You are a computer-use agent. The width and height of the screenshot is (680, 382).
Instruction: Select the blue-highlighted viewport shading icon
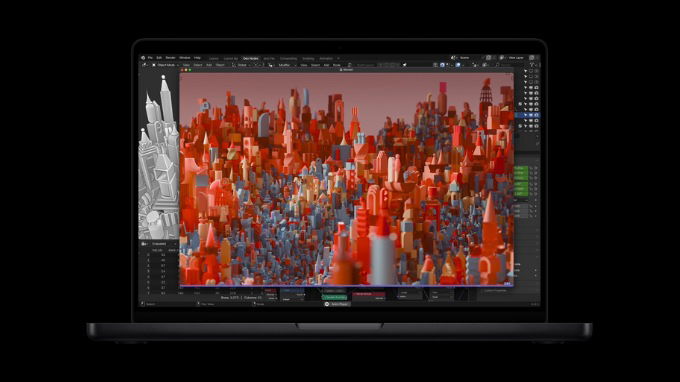coord(458,65)
